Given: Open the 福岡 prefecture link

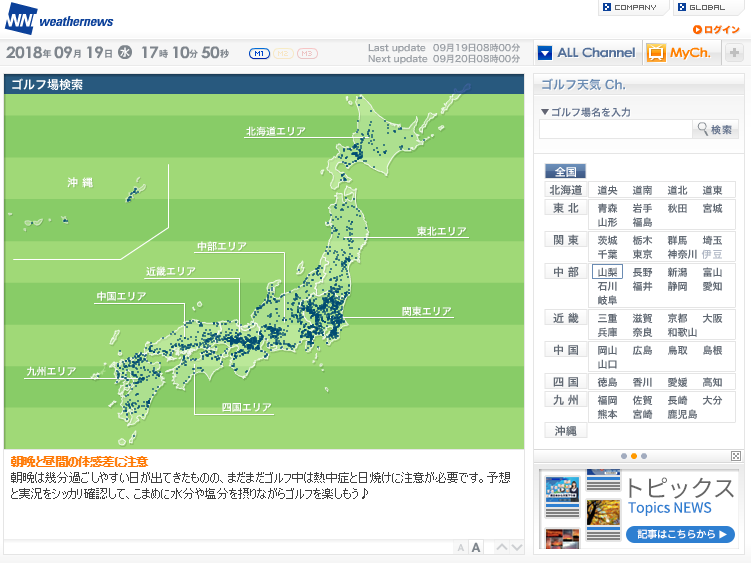Looking at the screenshot, I should point(607,401).
